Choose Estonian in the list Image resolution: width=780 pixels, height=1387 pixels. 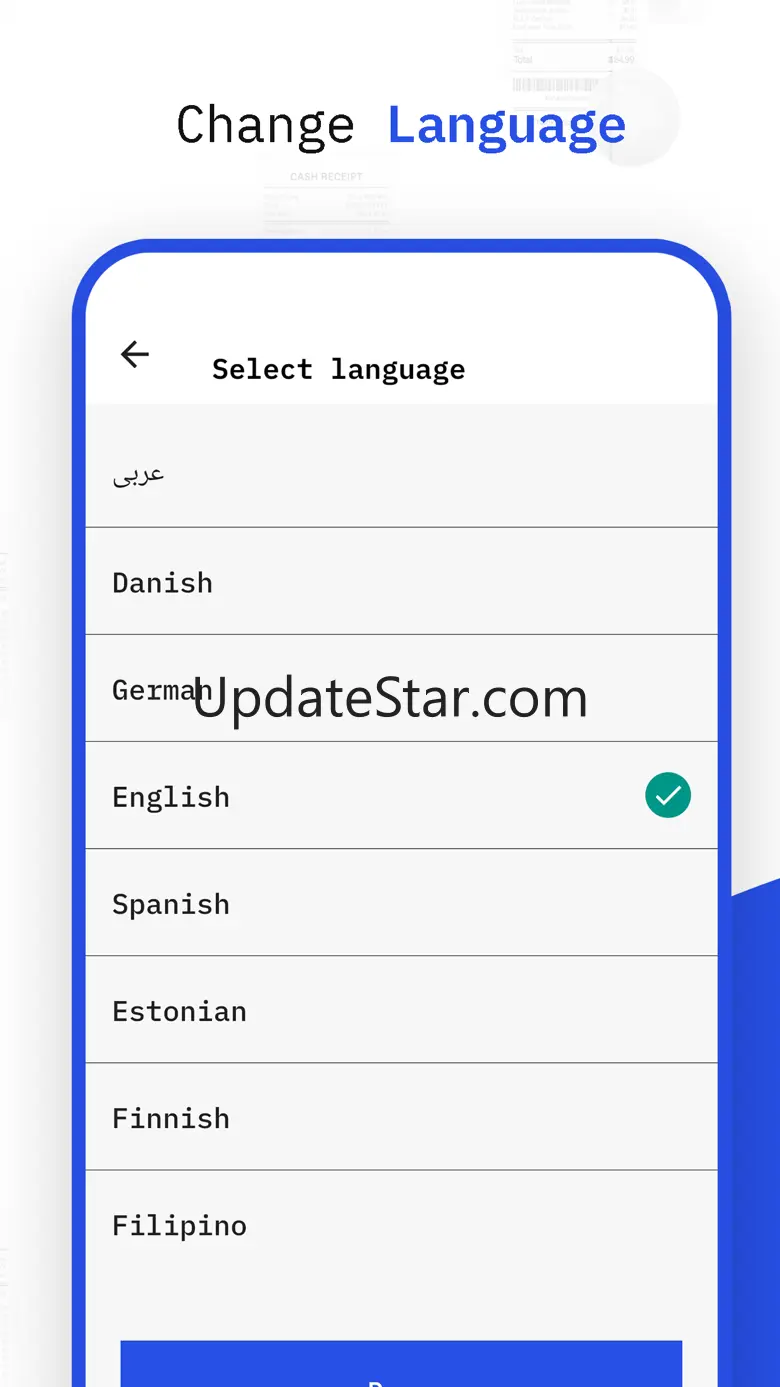coord(401,1009)
